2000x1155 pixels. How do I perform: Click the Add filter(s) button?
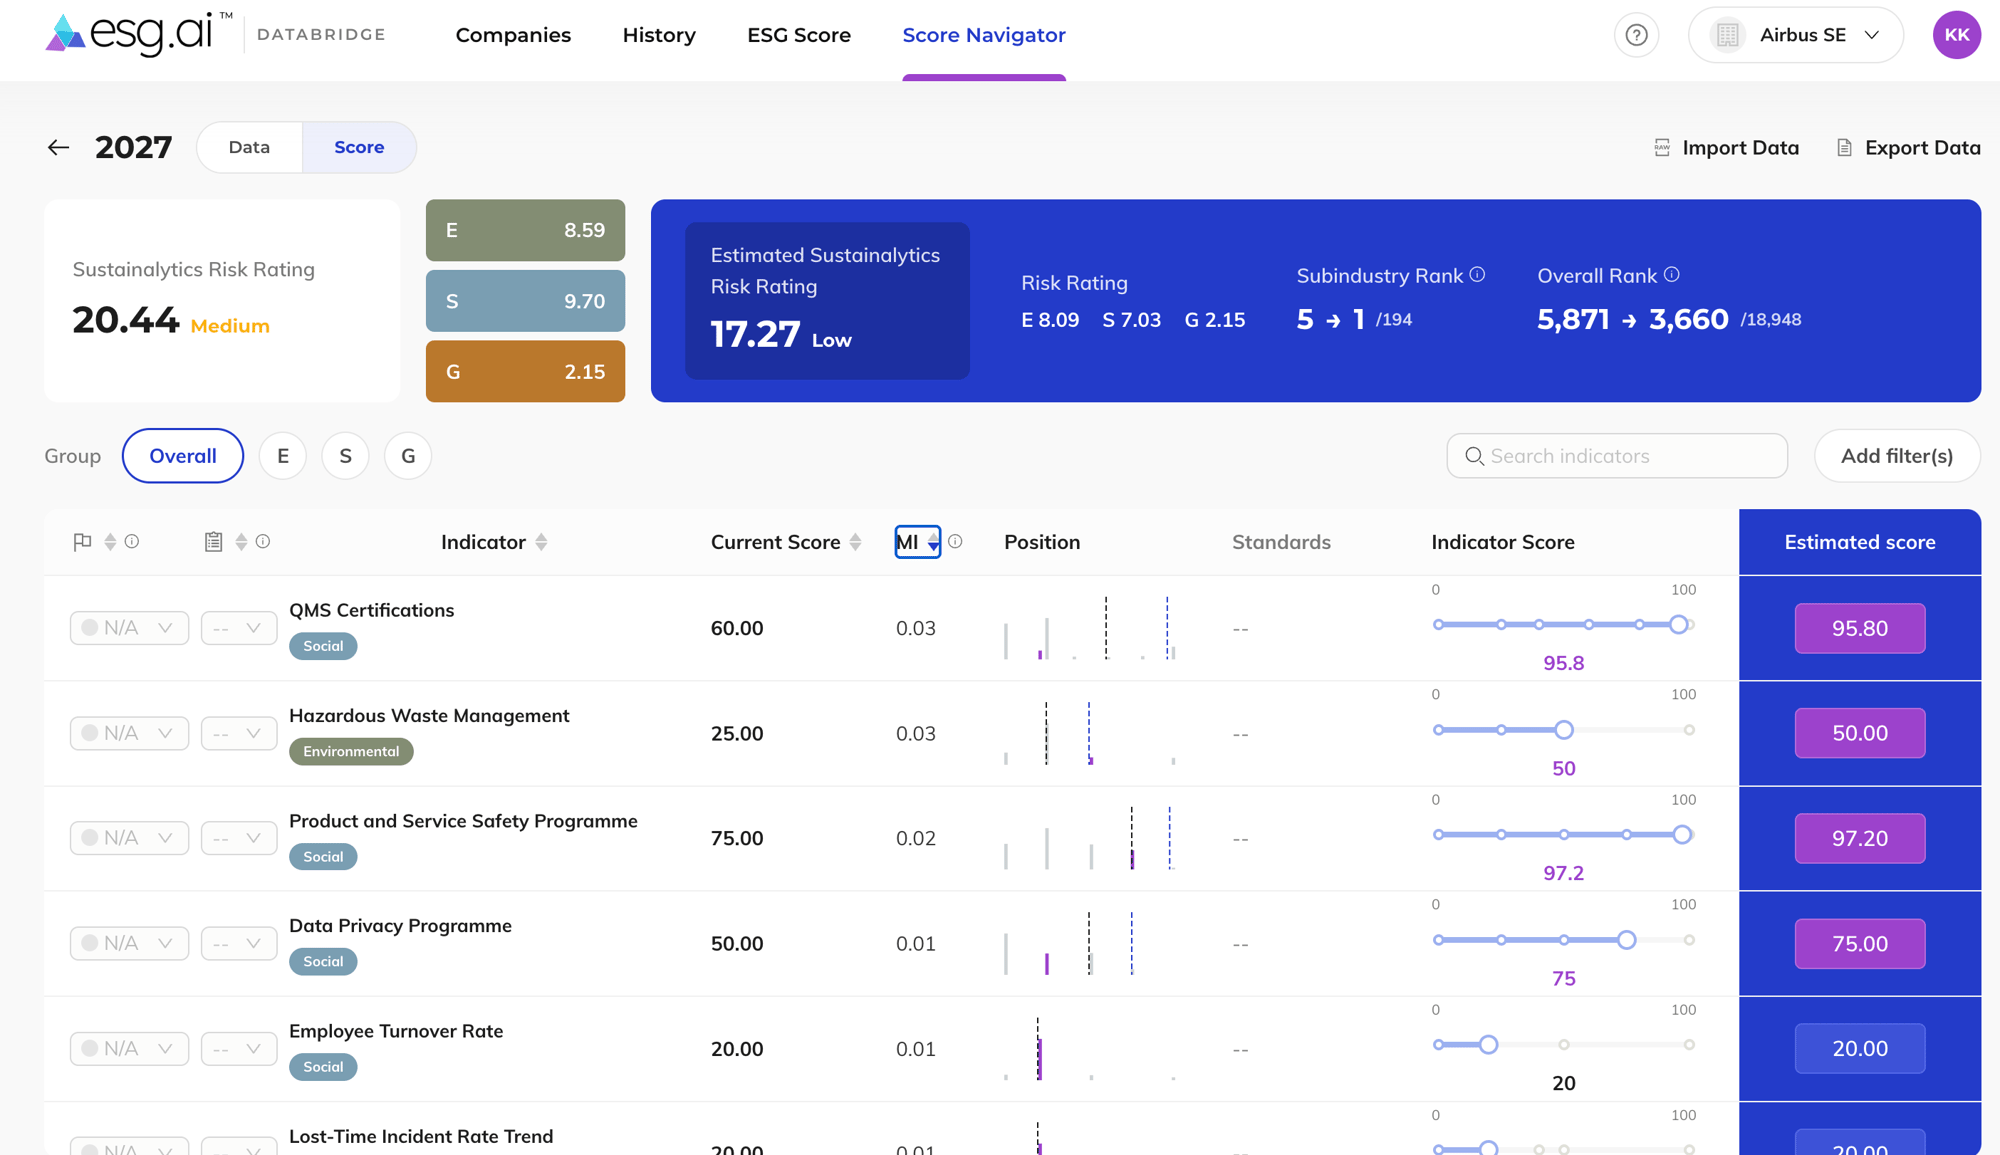pyautogui.click(x=1897, y=456)
